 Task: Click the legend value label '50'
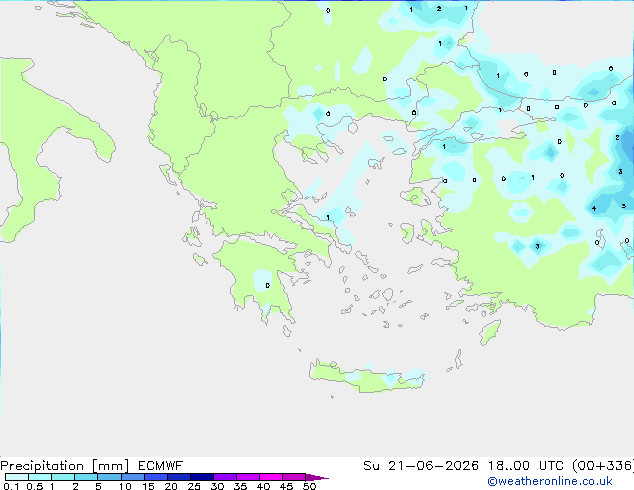click(309, 486)
